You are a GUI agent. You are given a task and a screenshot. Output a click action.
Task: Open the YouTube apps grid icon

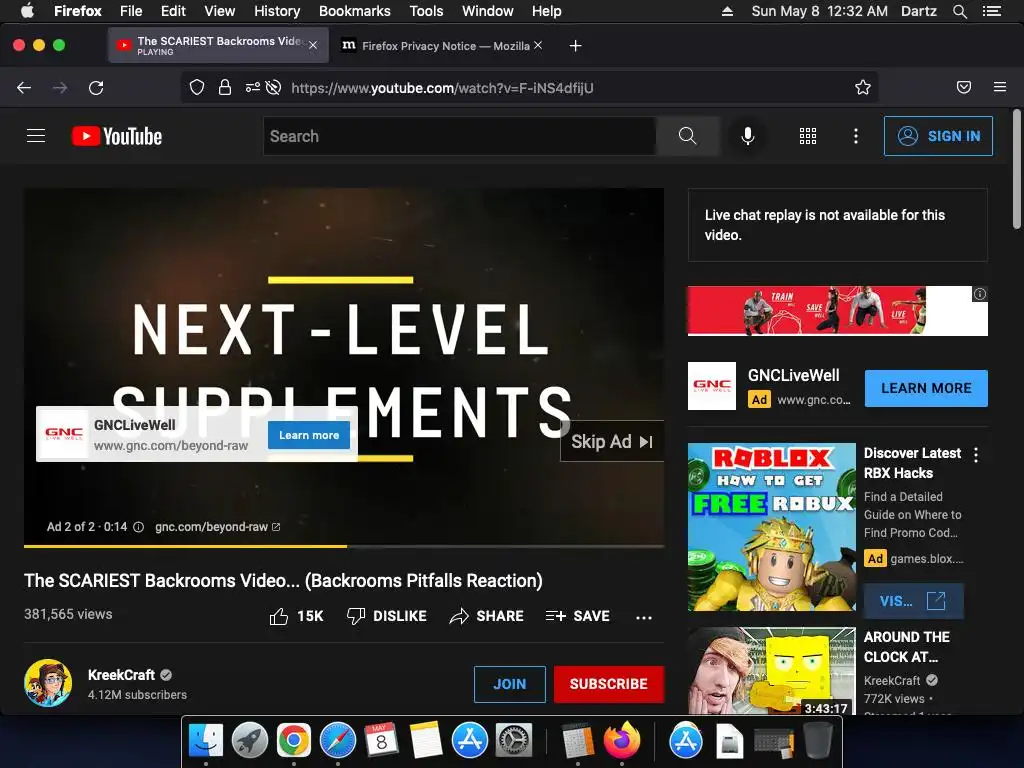[x=808, y=136]
